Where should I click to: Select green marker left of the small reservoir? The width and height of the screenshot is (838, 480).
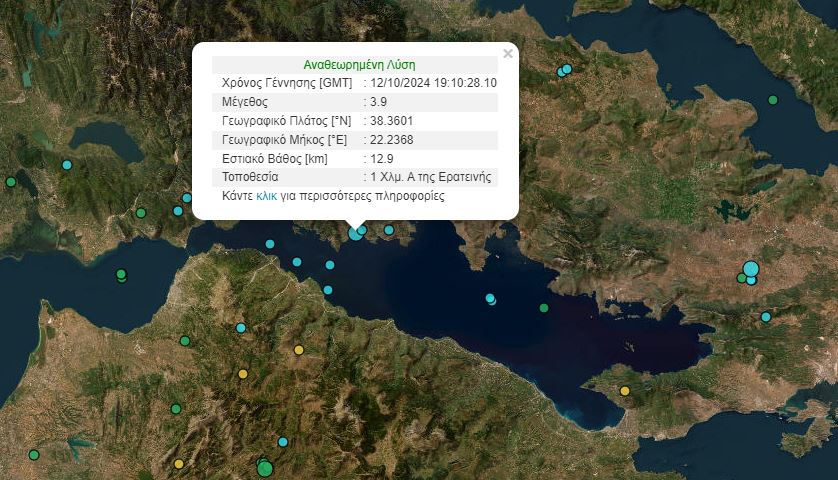[33, 455]
